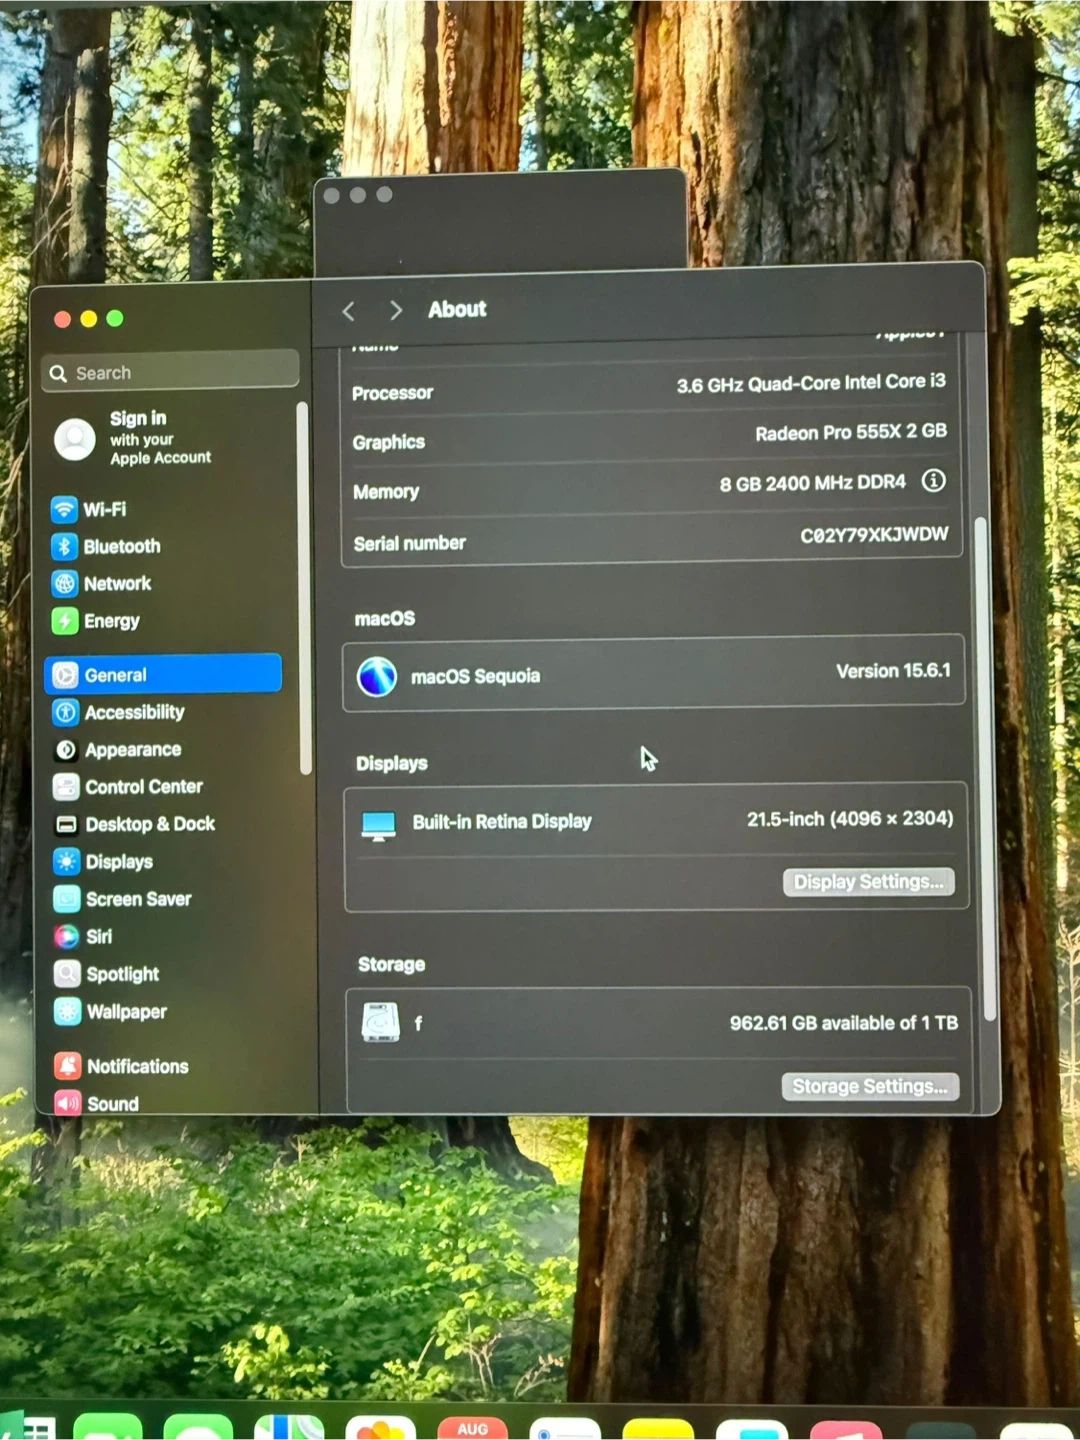Open Siri settings from sidebar
Screen dimensions: 1080x1440
pos(98,936)
